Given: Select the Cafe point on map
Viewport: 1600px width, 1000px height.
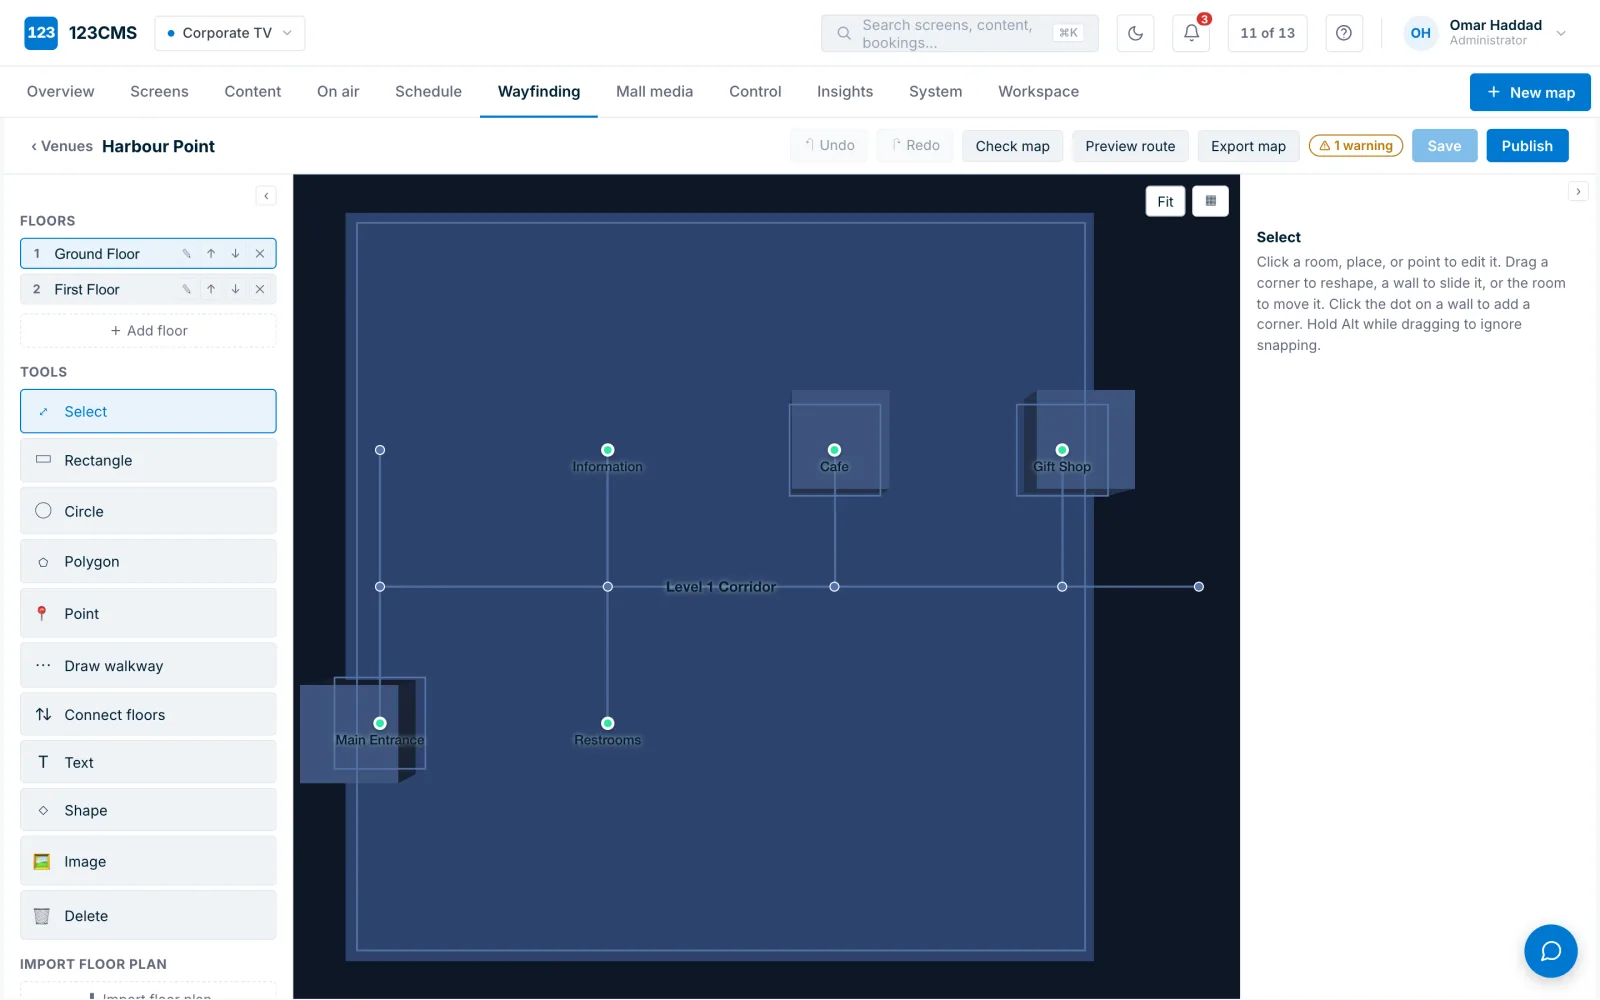Looking at the screenshot, I should [834, 450].
